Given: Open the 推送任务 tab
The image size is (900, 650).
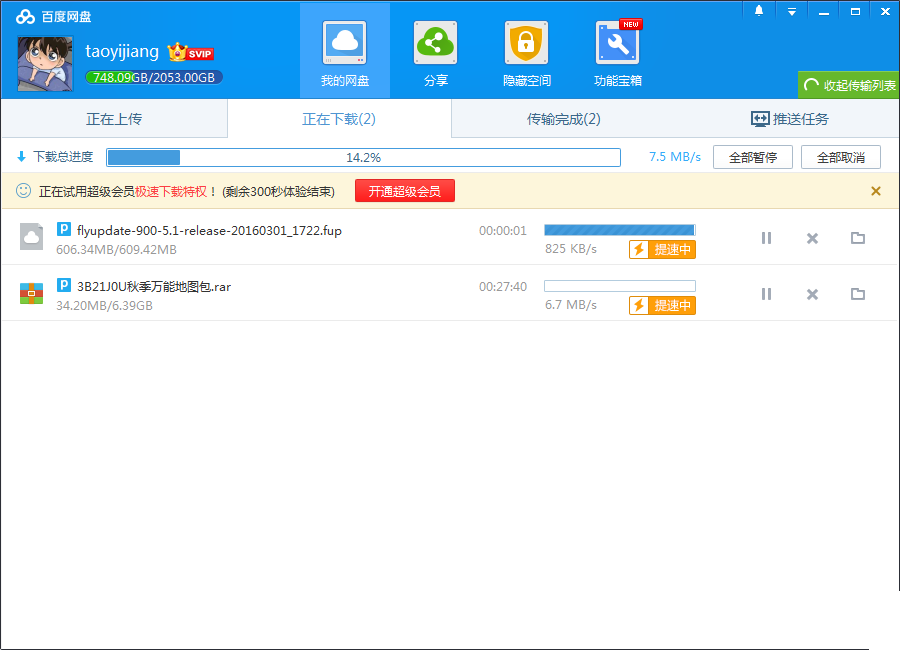Looking at the screenshot, I should coord(789,119).
